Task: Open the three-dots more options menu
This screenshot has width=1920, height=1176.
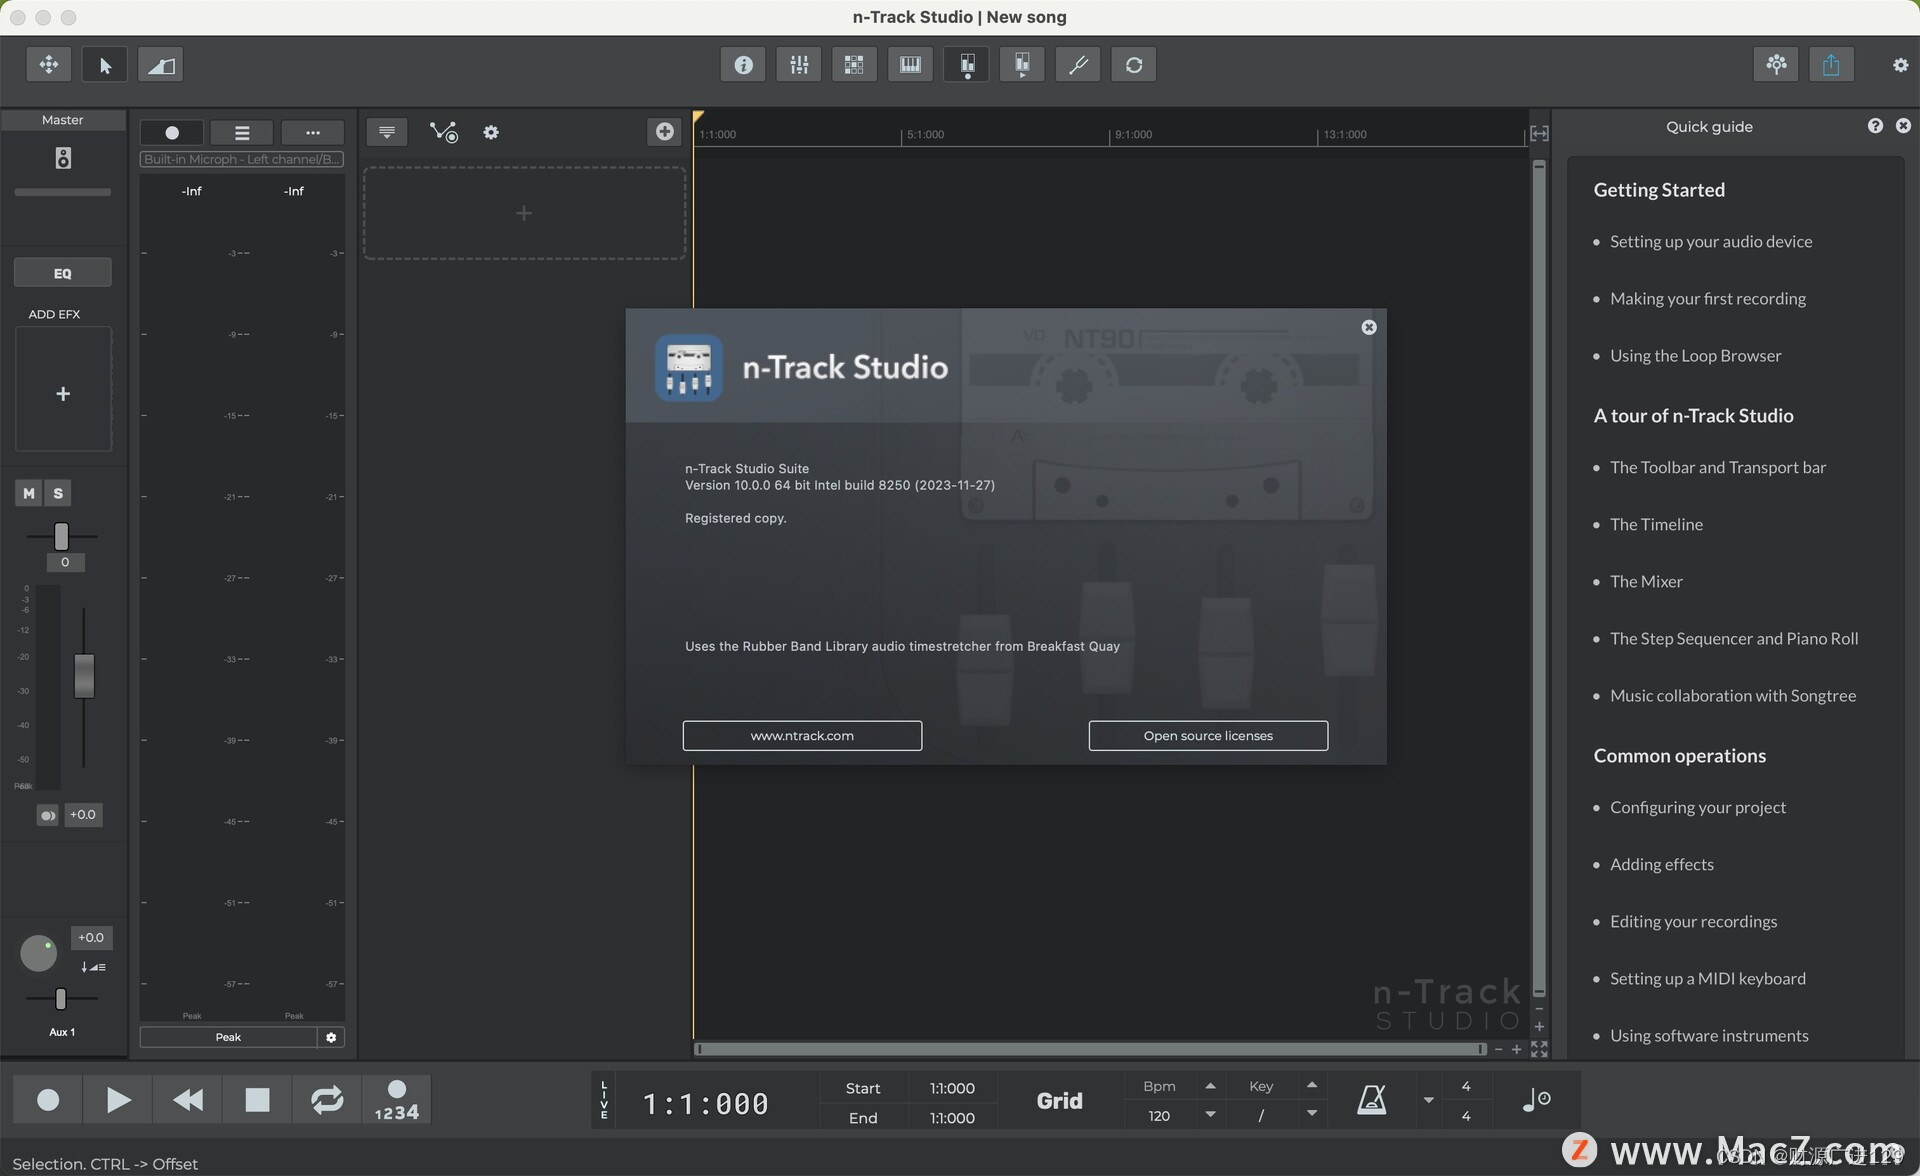Action: pyautogui.click(x=312, y=132)
